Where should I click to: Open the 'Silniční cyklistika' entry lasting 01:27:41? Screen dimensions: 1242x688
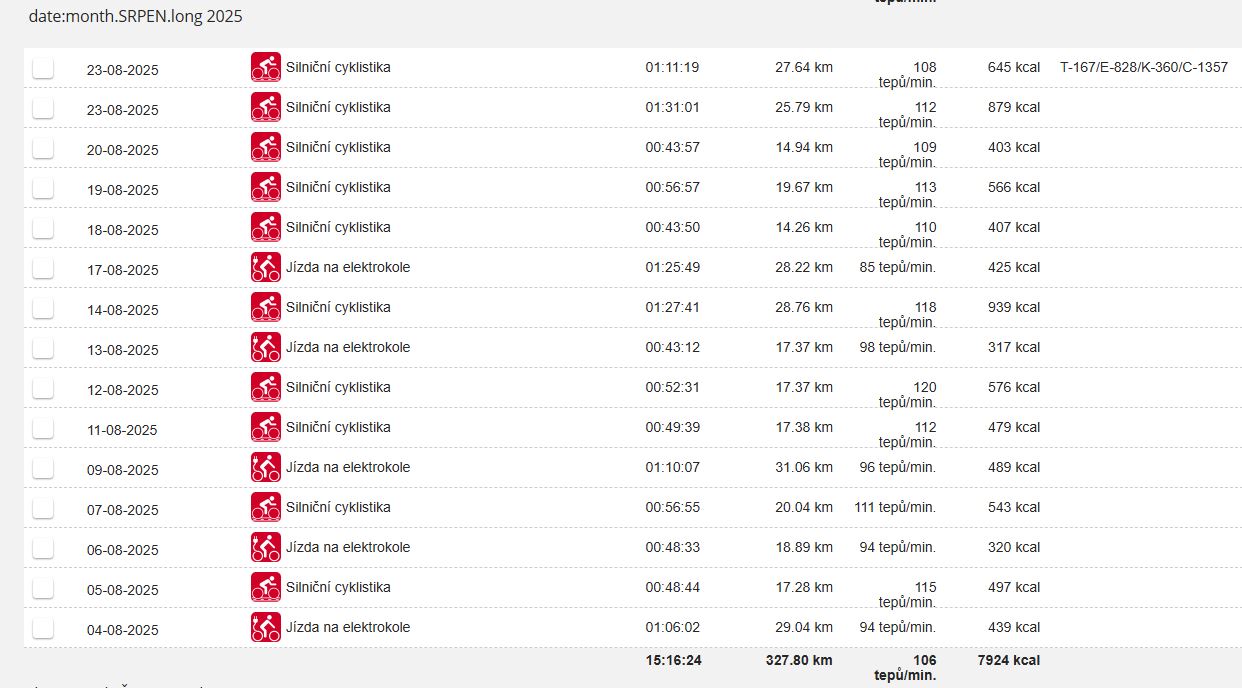(338, 307)
